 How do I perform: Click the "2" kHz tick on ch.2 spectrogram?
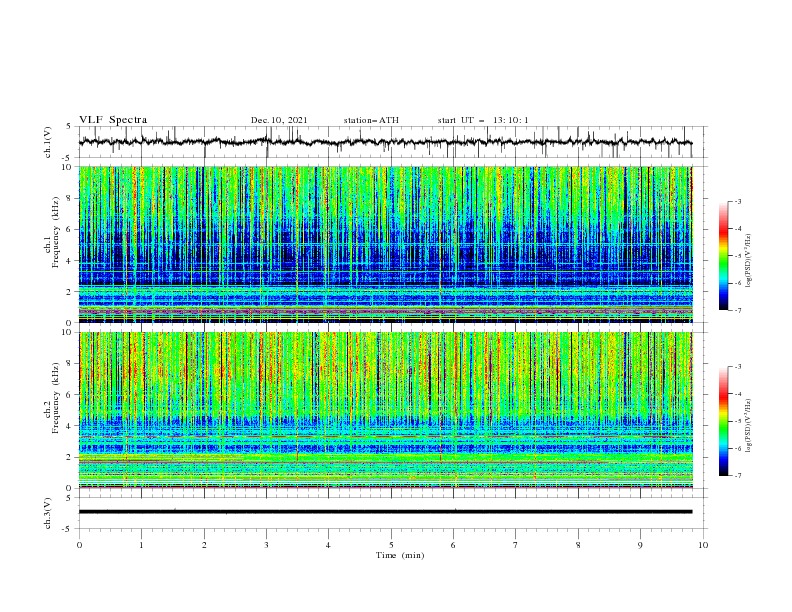pos(70,457)
